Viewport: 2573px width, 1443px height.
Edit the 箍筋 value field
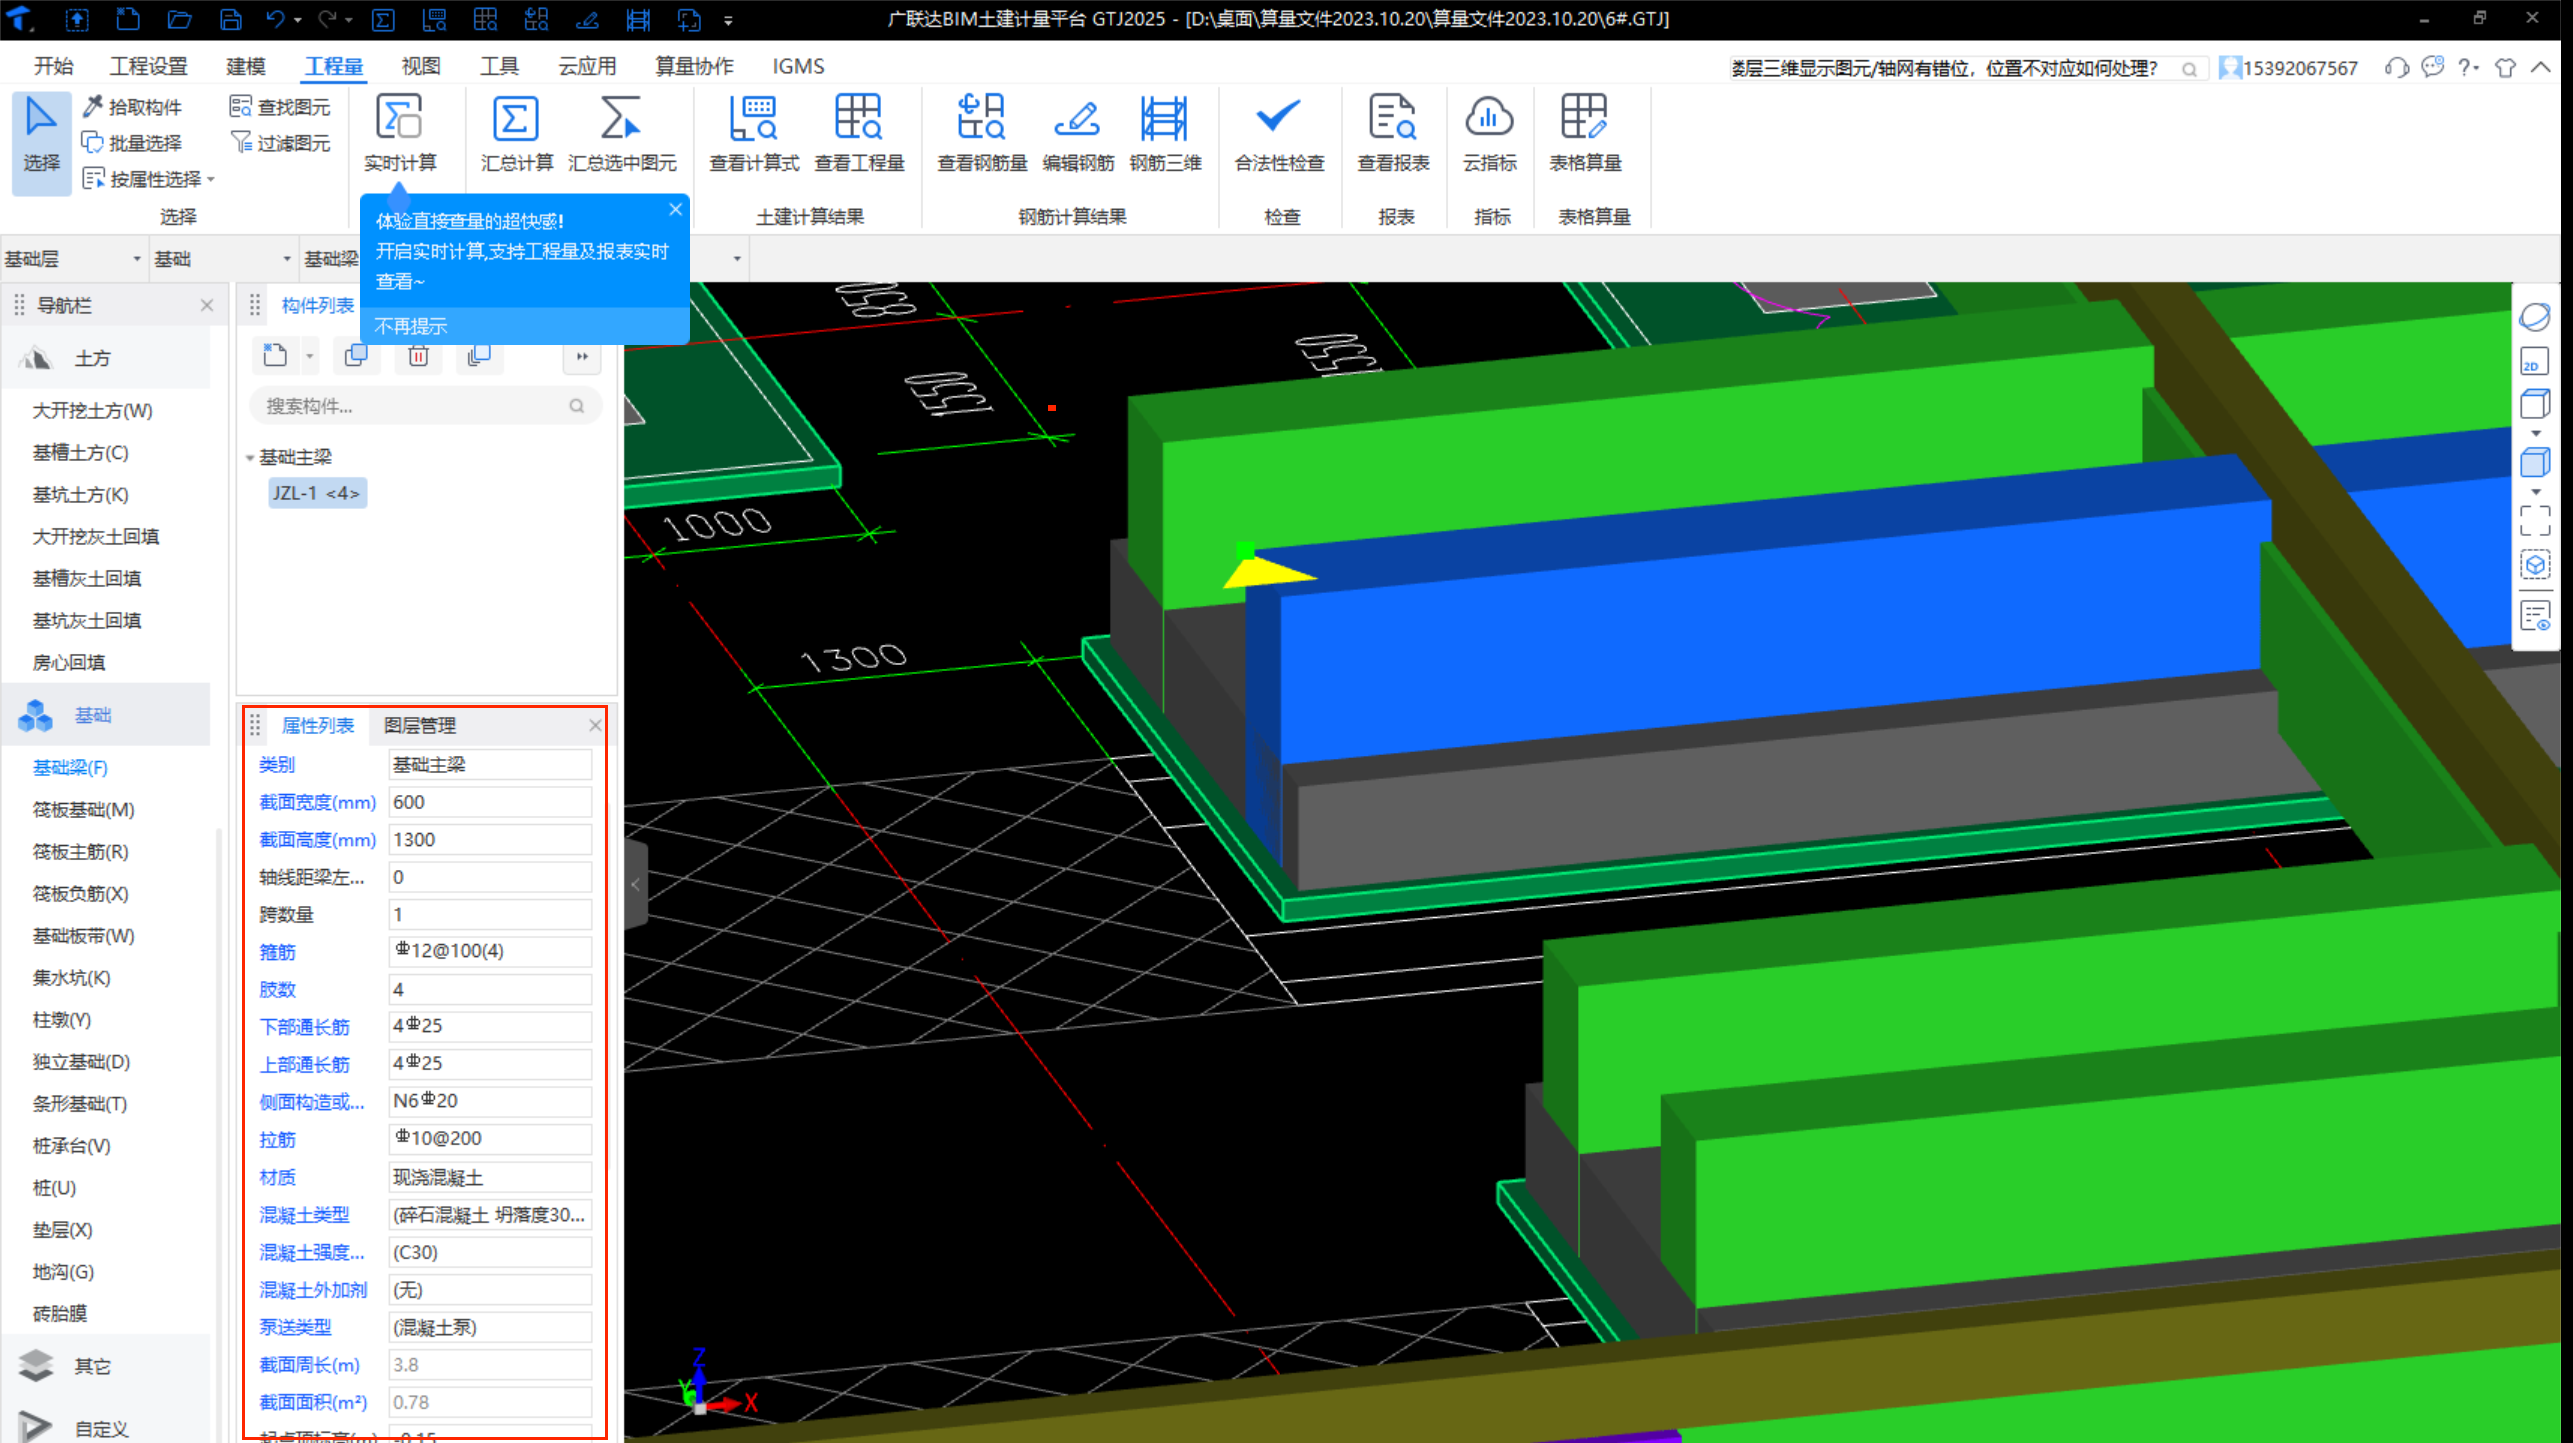pyautogui.click(x=489, y=951)
